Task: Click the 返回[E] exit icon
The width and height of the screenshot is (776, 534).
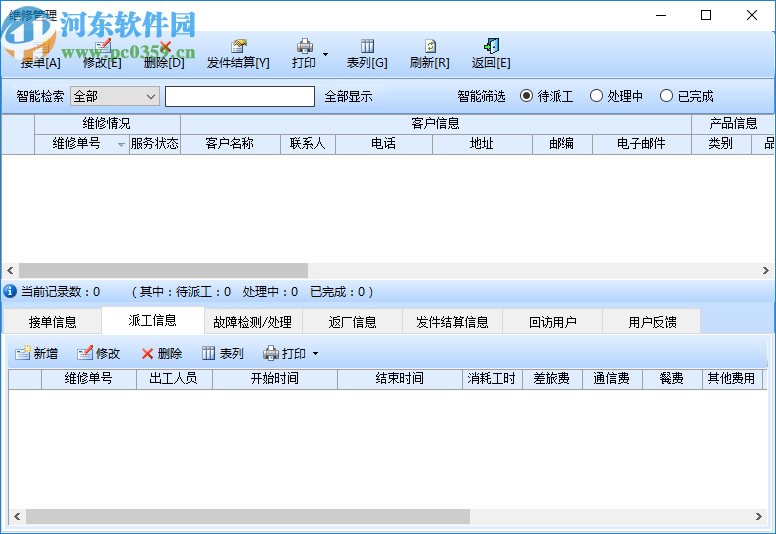Action: click(x=491, y=47)
